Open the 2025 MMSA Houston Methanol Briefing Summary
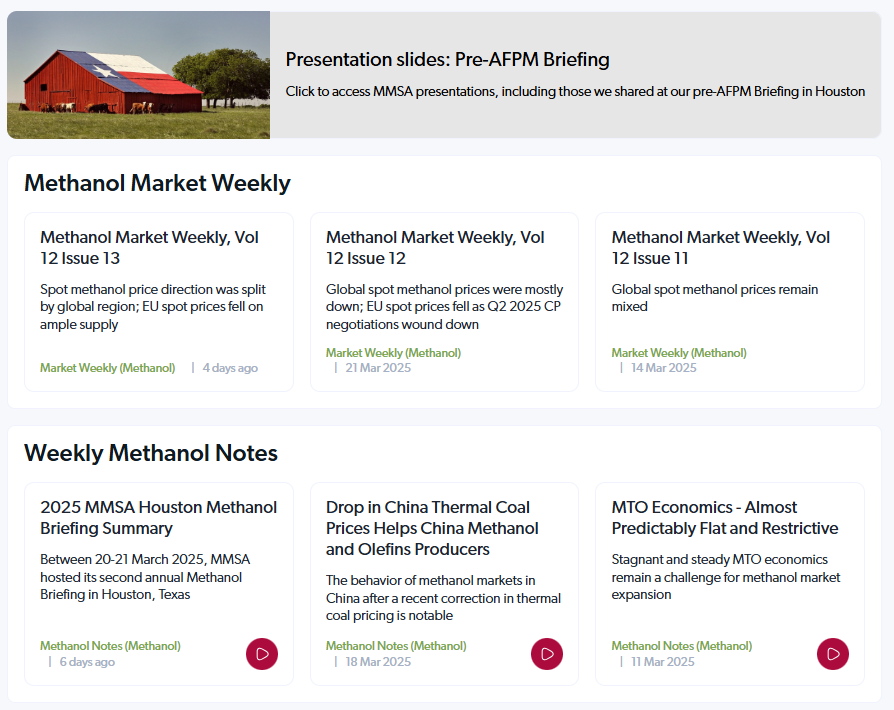Viewport: 894px width, 710px height. pyautogui.click(x=158, y=517)
